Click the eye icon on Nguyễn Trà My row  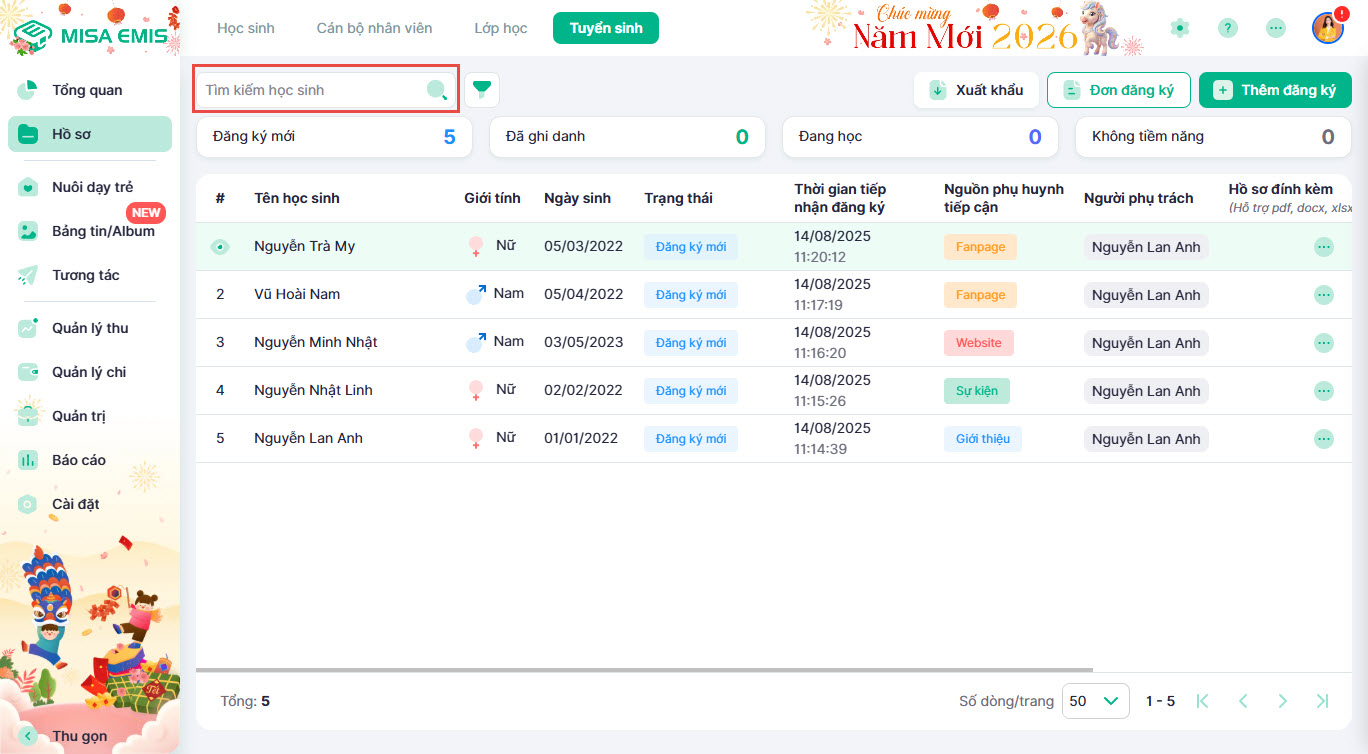pos(220,247)
